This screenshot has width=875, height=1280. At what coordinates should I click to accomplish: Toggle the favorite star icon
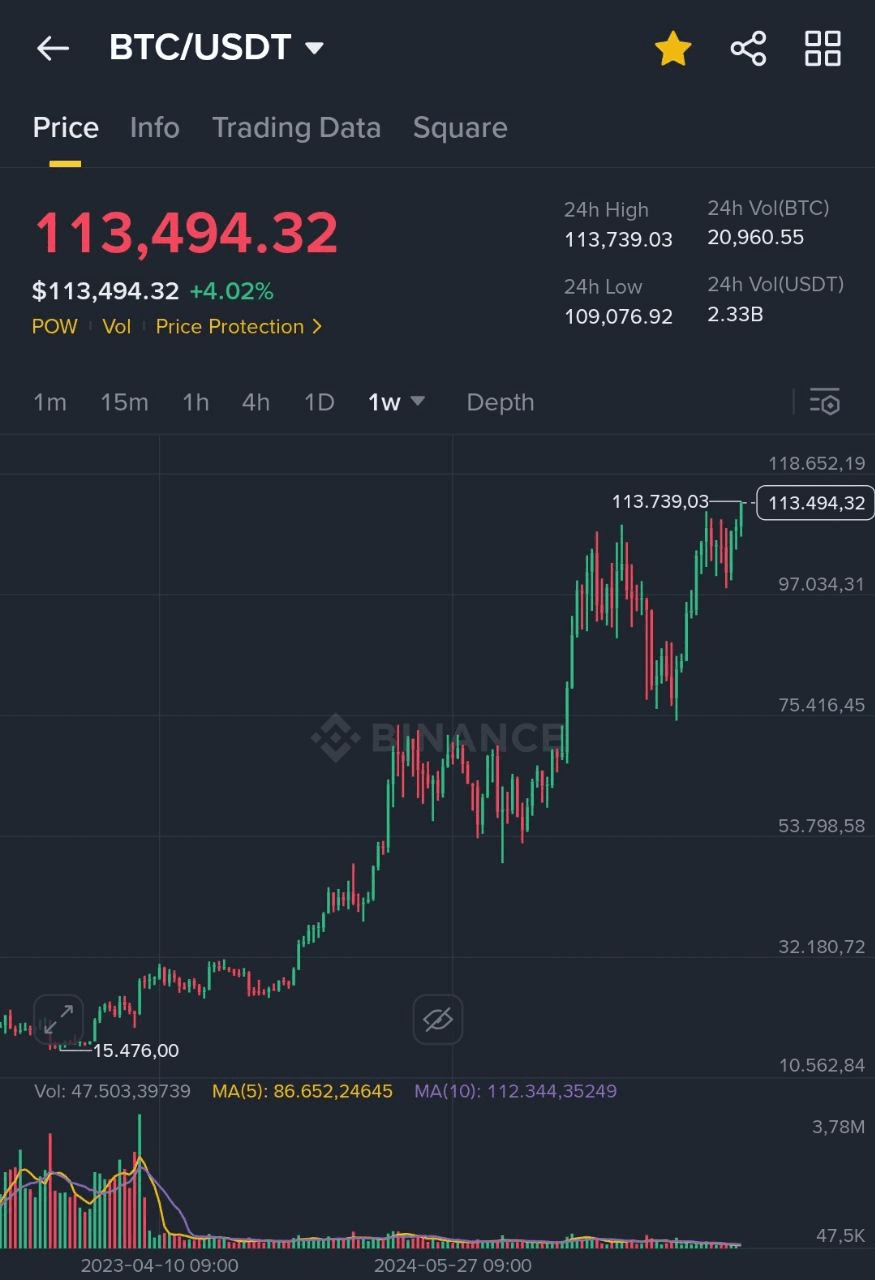point(673,48)
